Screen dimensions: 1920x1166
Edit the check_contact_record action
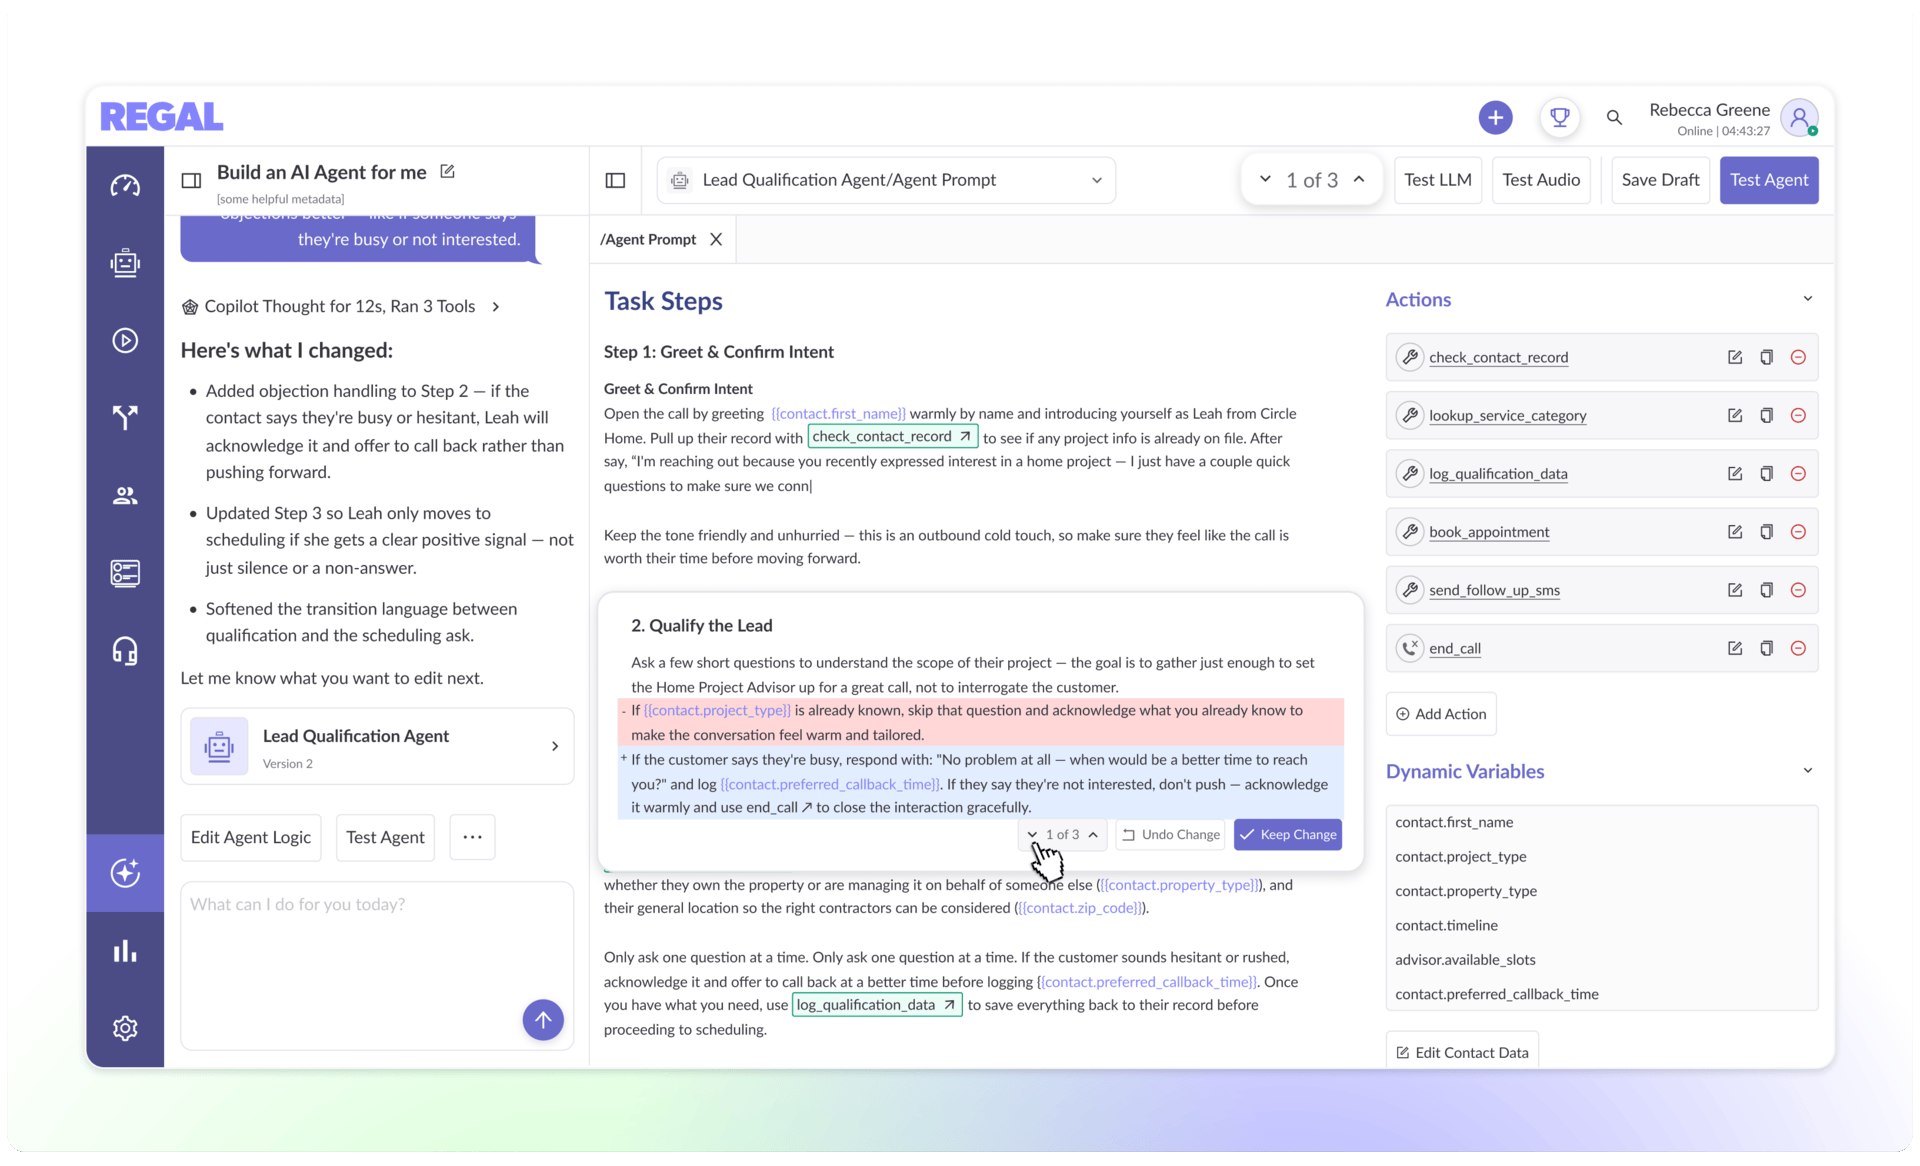(x=1735, y=357)
